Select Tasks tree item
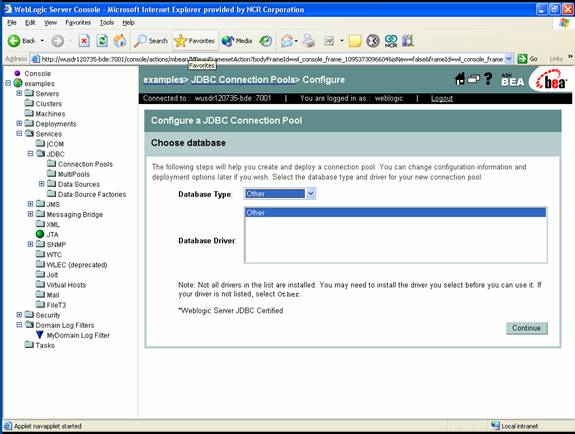This screenshot has height=434, width=575. coord(45,345)
